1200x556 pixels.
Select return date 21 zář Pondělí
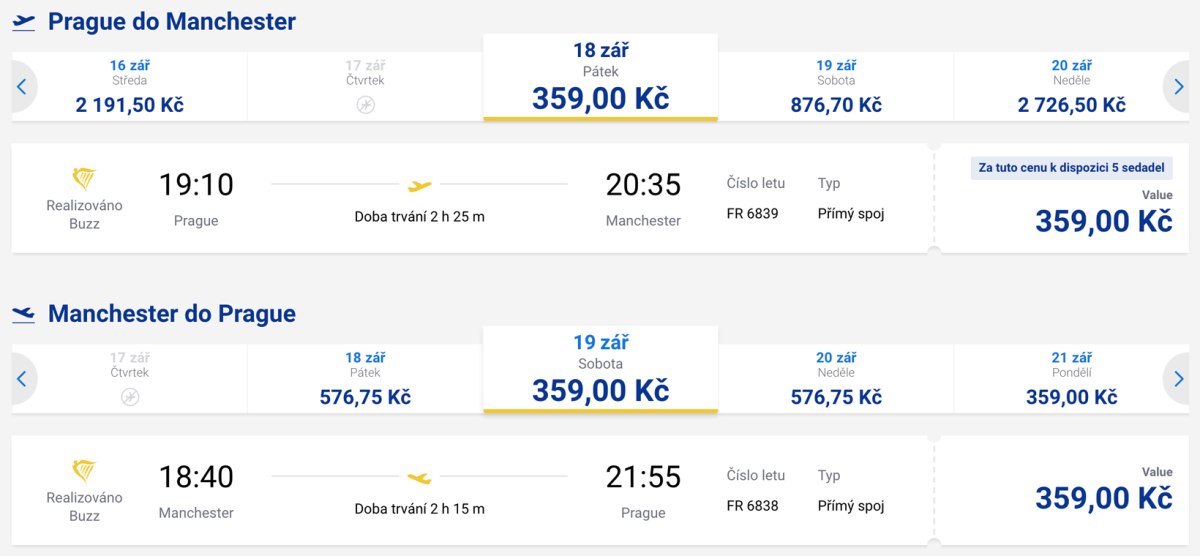[x=1071, y=380]
